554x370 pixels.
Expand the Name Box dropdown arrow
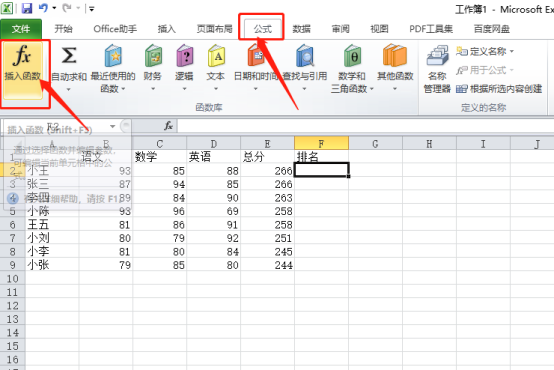click(x=112, y=126)
